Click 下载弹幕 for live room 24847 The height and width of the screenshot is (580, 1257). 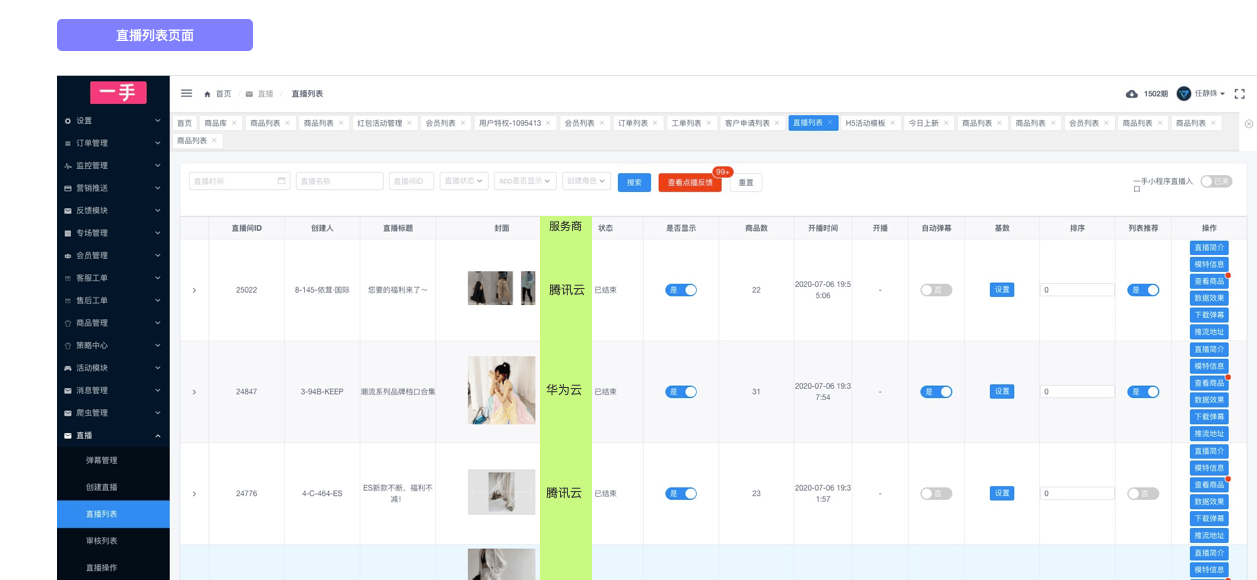coord(1209,416)
